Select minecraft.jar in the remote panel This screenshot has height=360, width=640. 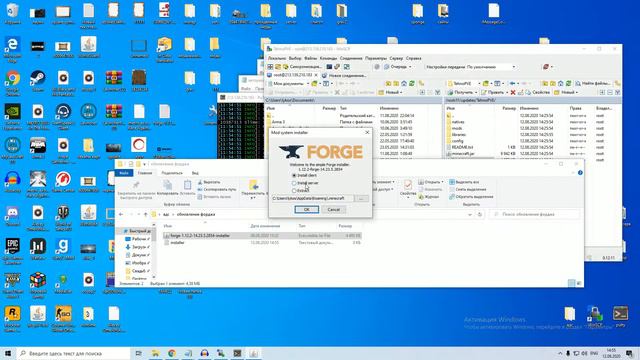(462, 153)
